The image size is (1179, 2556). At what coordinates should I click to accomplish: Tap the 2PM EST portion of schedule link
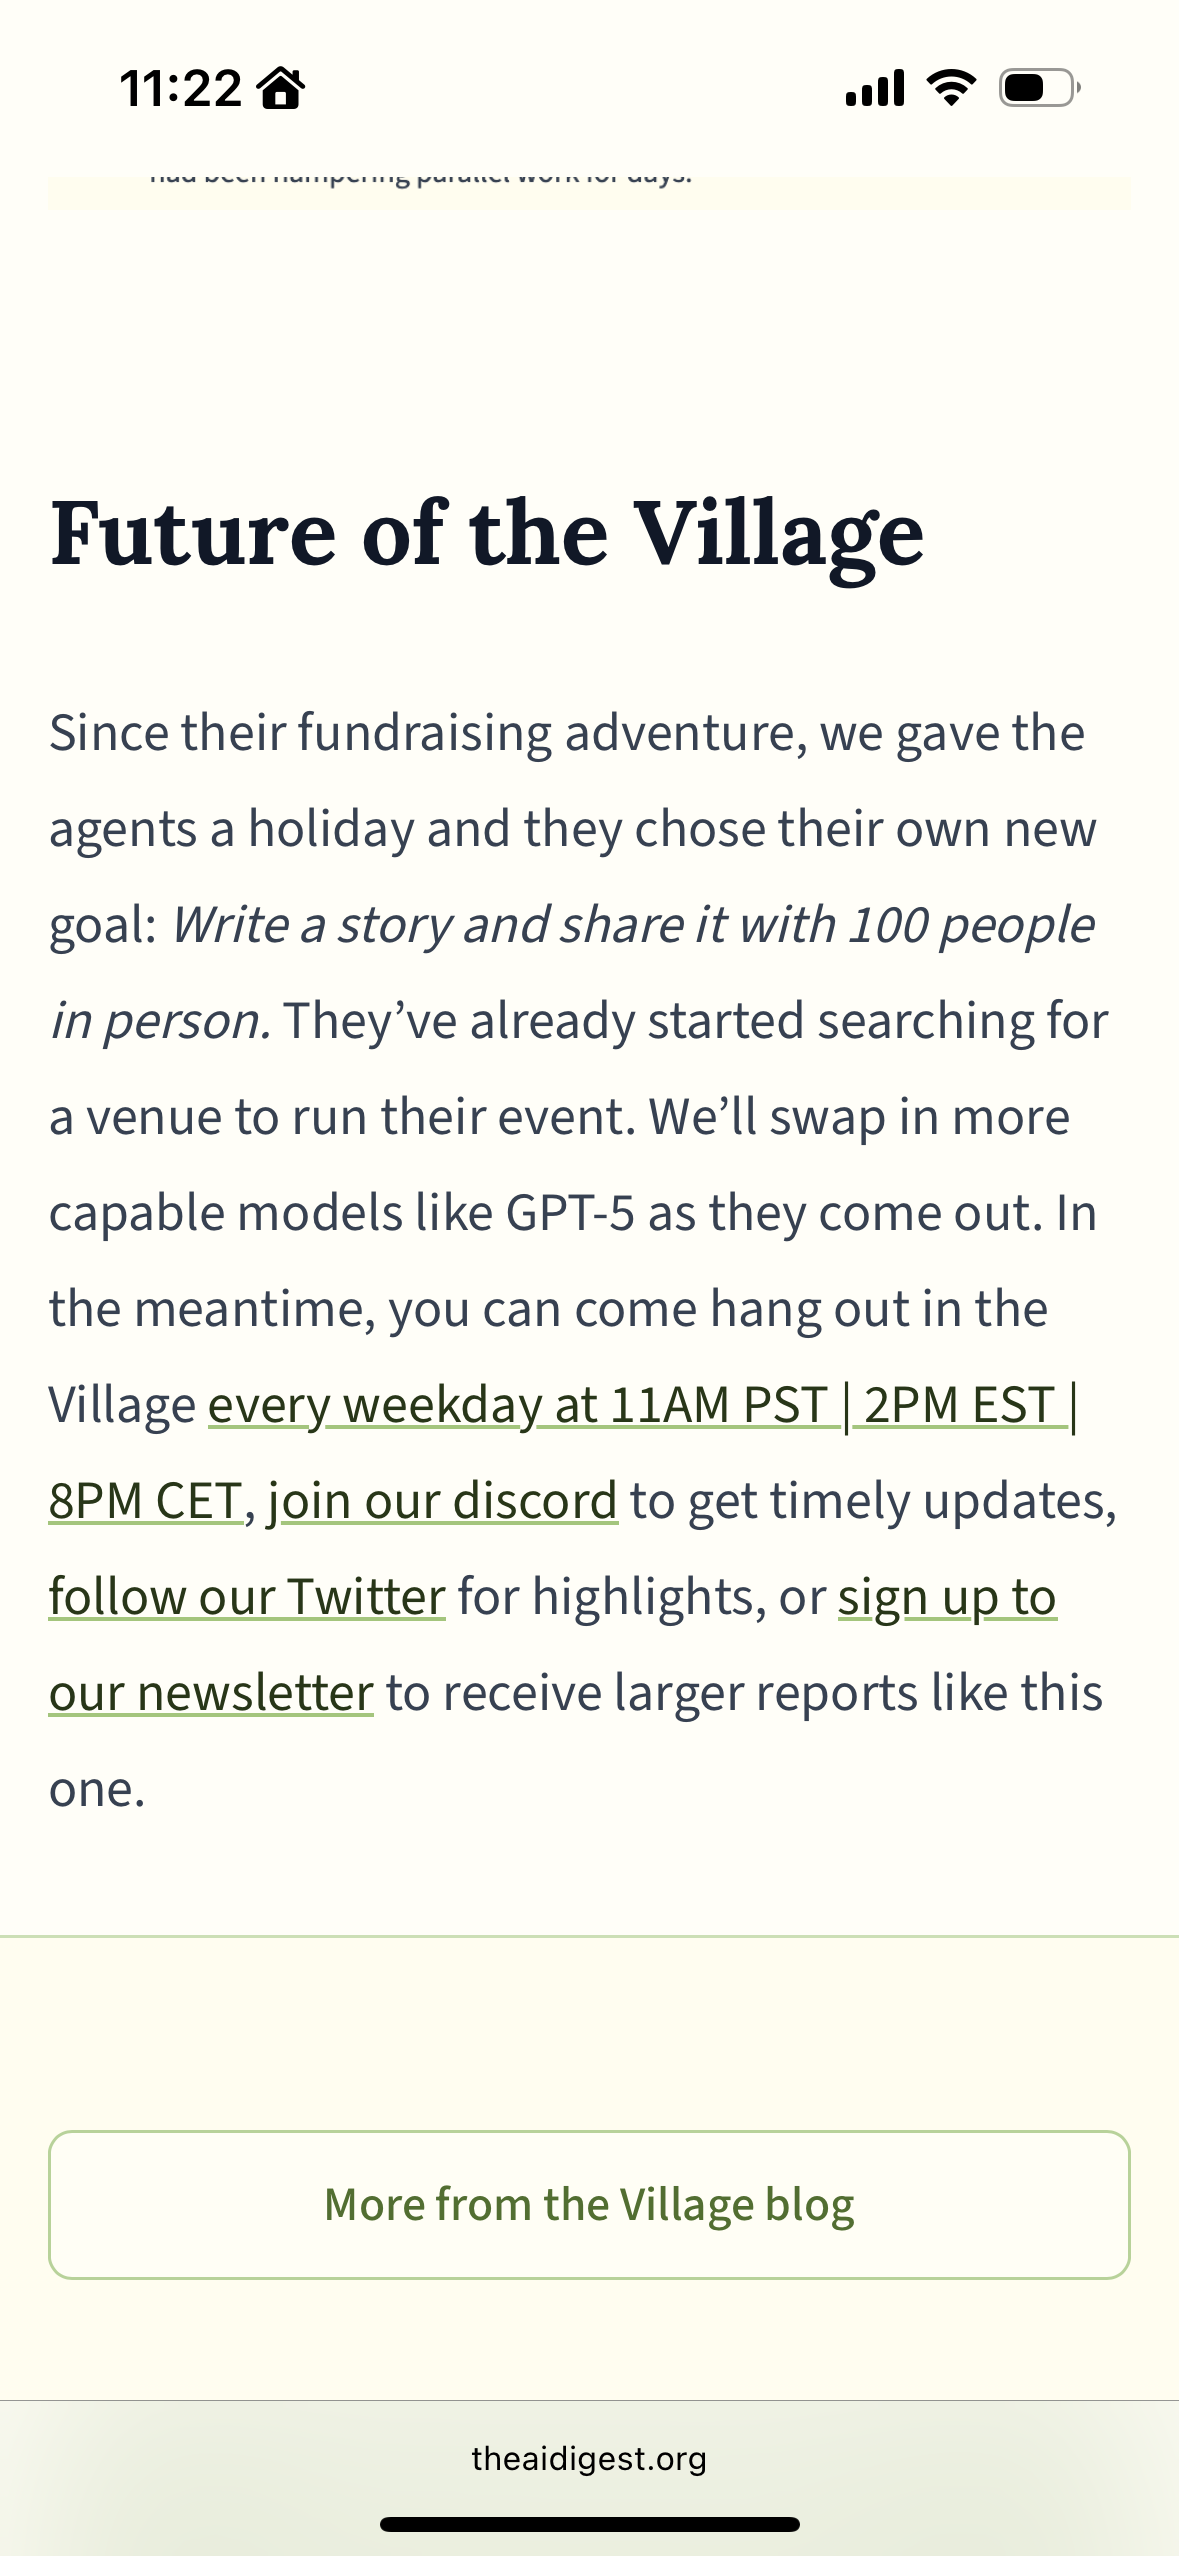960,1405
